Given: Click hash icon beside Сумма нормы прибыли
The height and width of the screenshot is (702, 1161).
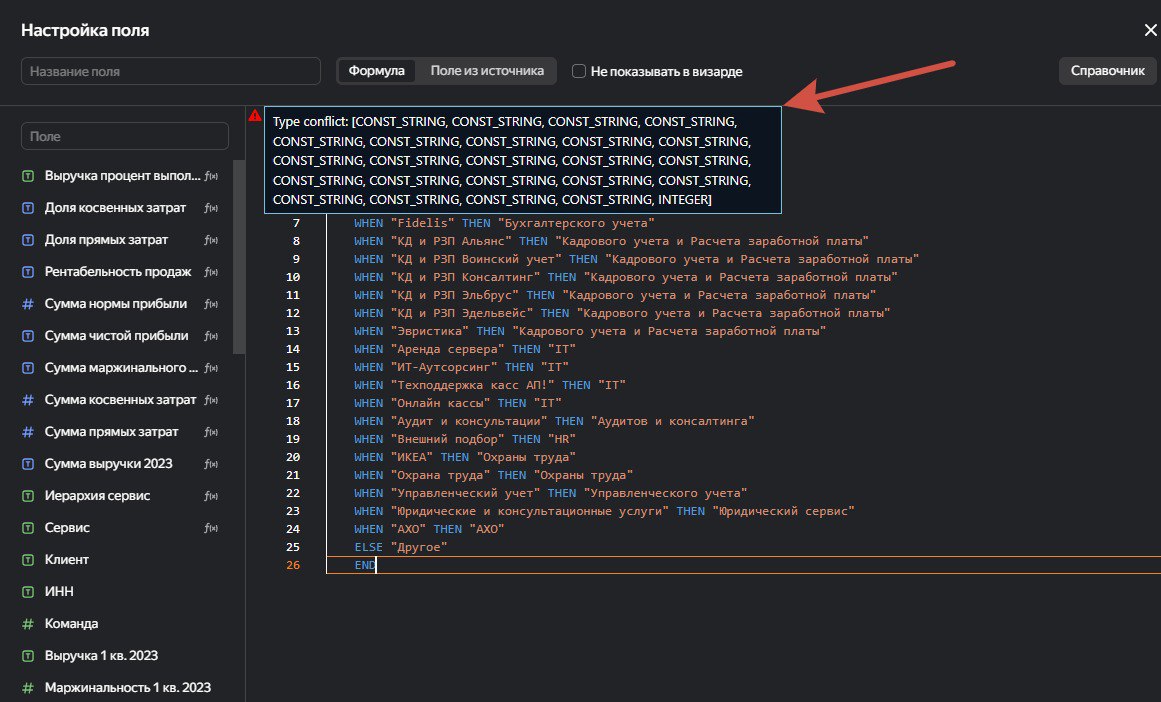Looking at the screenshot, I should pyautogui.click(x=28, y=304).
